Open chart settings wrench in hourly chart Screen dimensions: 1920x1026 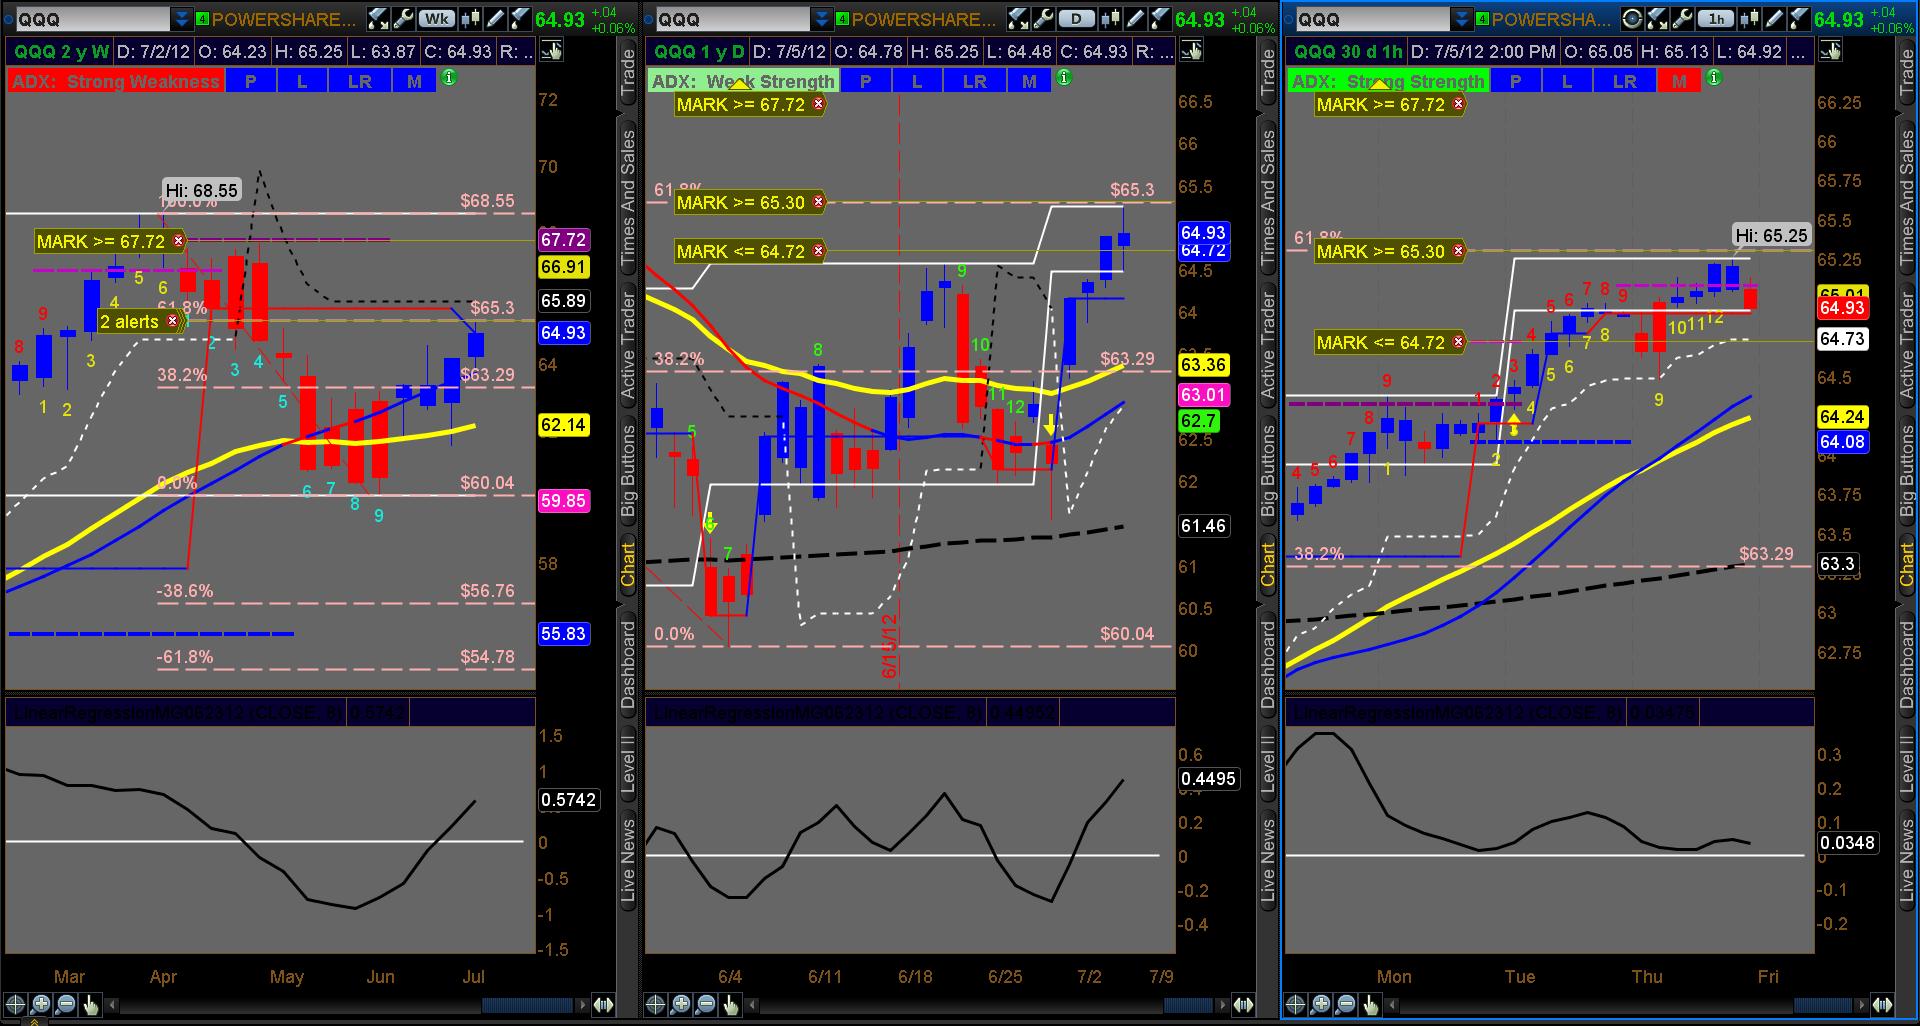pyautogui.click(x=1682, y=18)
